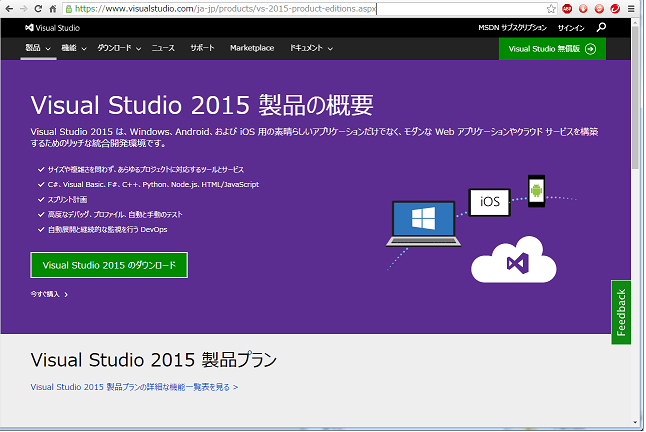Viewport: 646px width, 432px height.
Task: Expand the 製品 navigation menu
Action: pyautogui.click(x=38, y=48)
